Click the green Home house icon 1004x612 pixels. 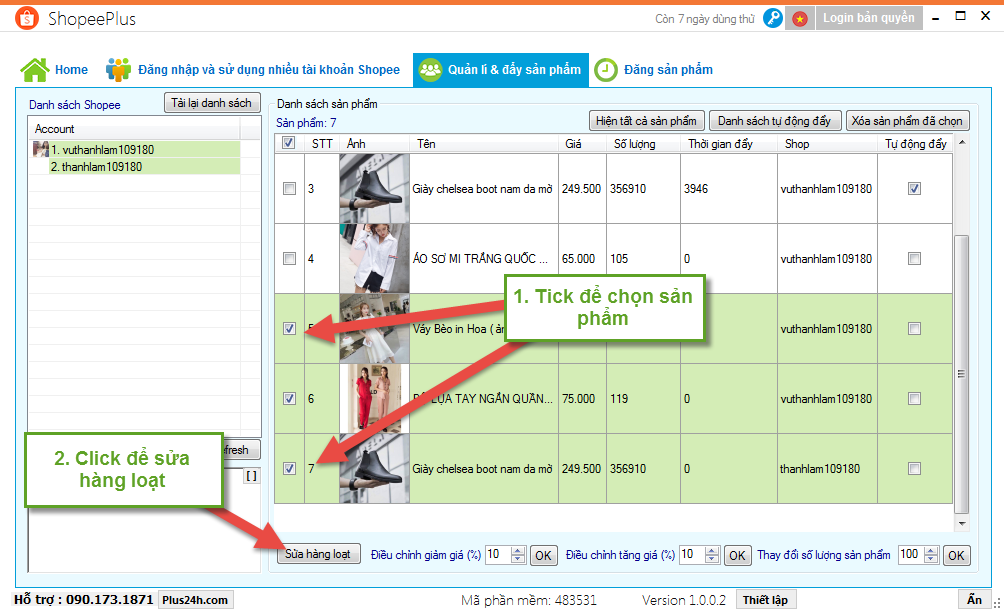[34, 70]
